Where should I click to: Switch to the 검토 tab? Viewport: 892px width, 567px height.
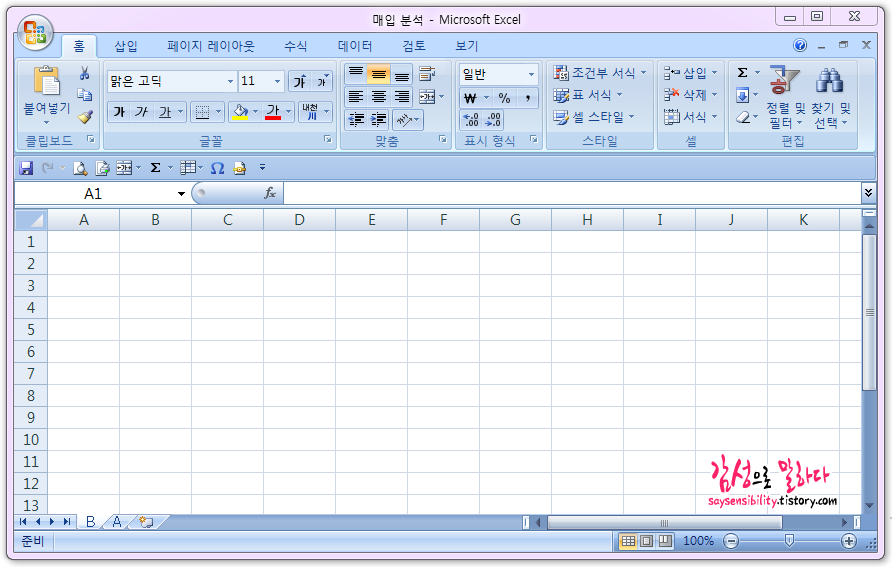click(x=414, y=46)
